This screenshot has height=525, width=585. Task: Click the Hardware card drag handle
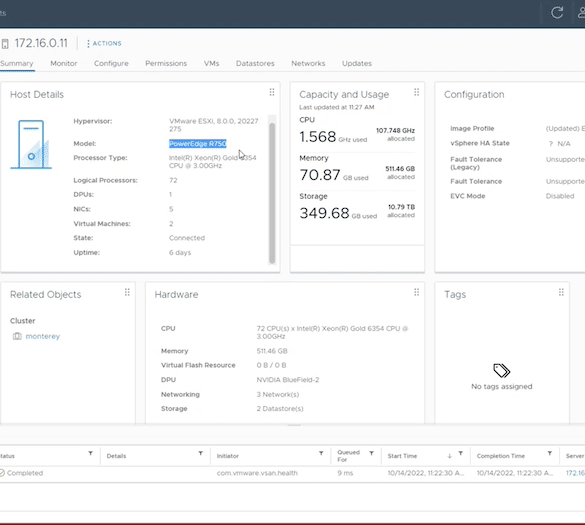click(417, 292)
